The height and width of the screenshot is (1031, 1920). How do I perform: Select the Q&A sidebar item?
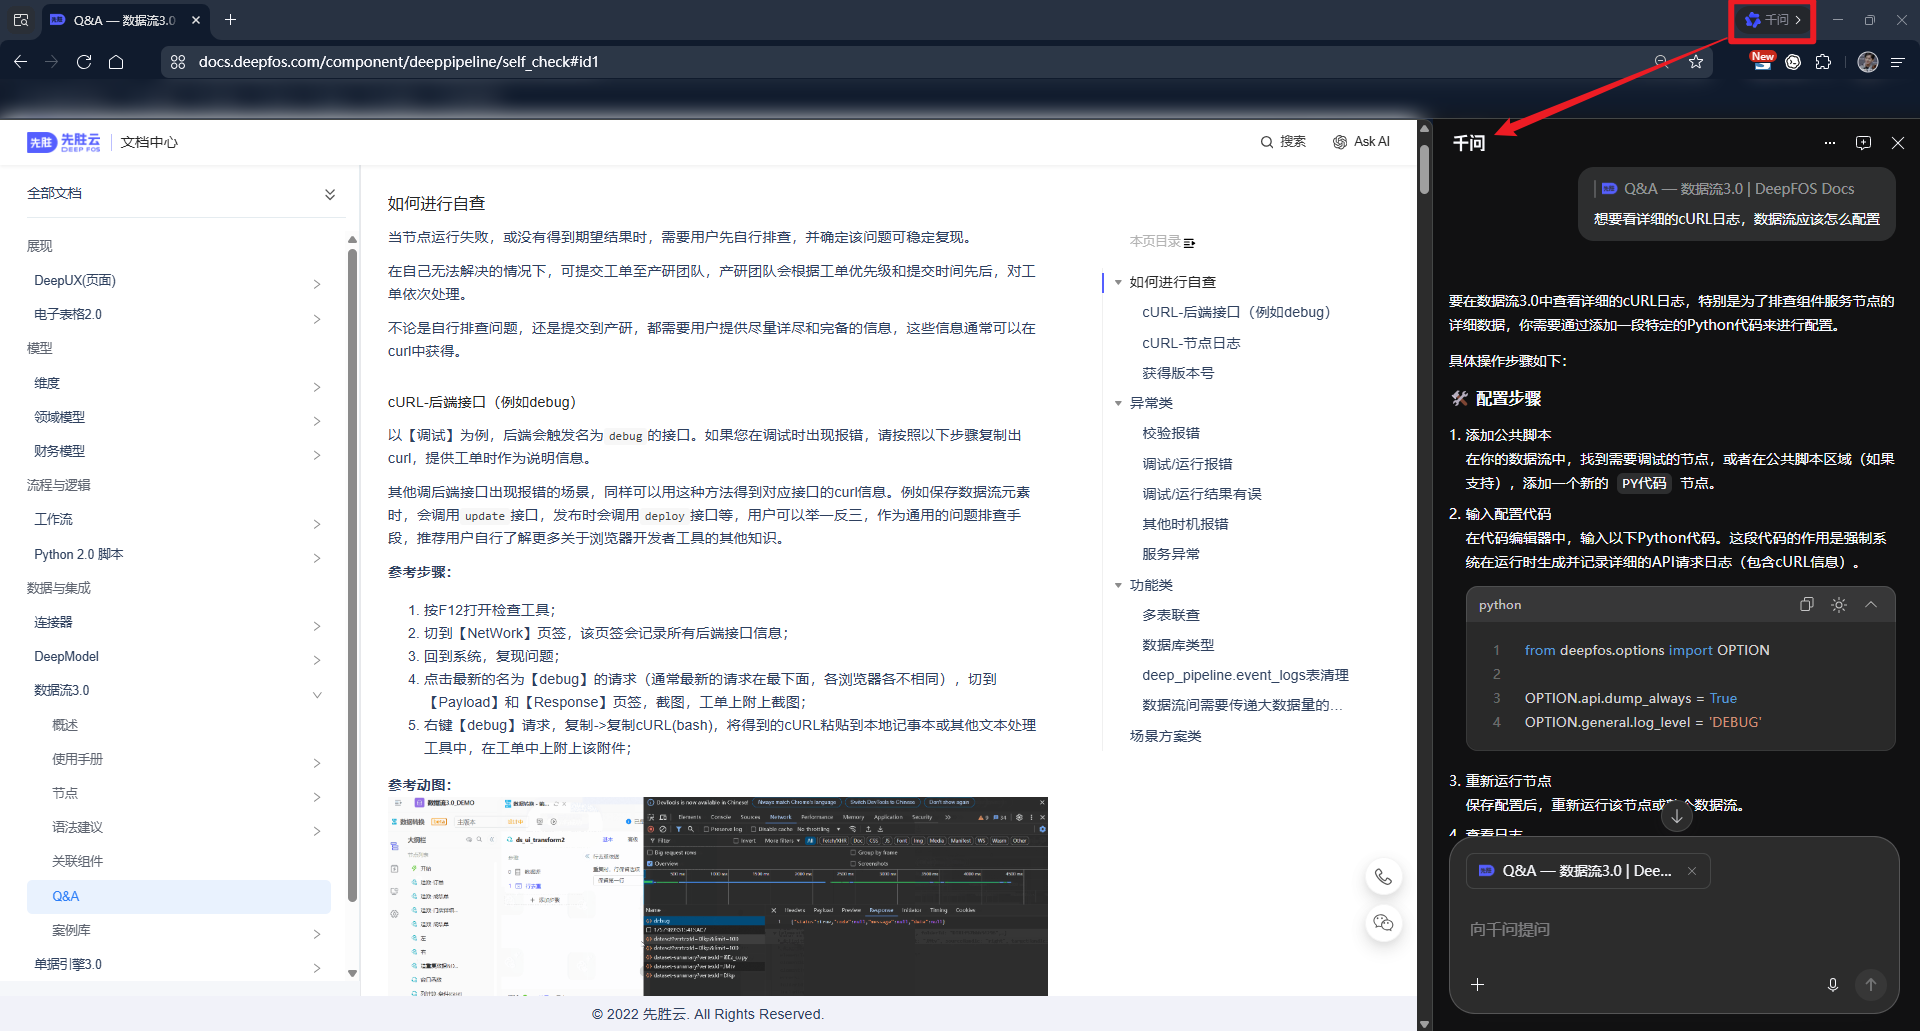click(178, 896)
